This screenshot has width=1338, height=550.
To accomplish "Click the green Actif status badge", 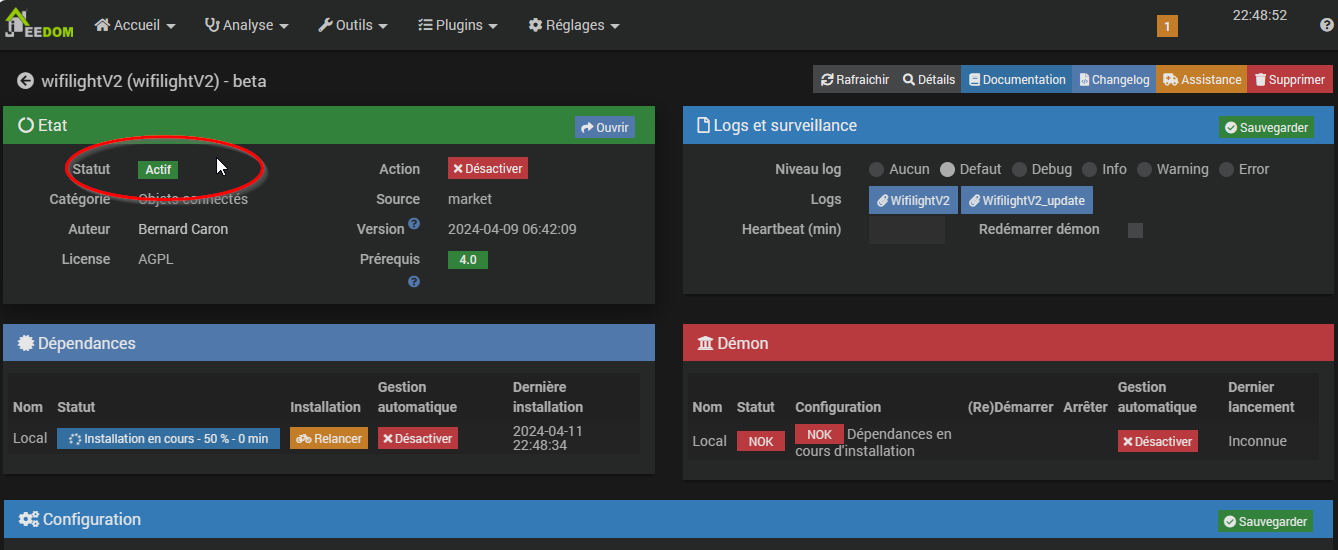I will [x=158, y=170].
